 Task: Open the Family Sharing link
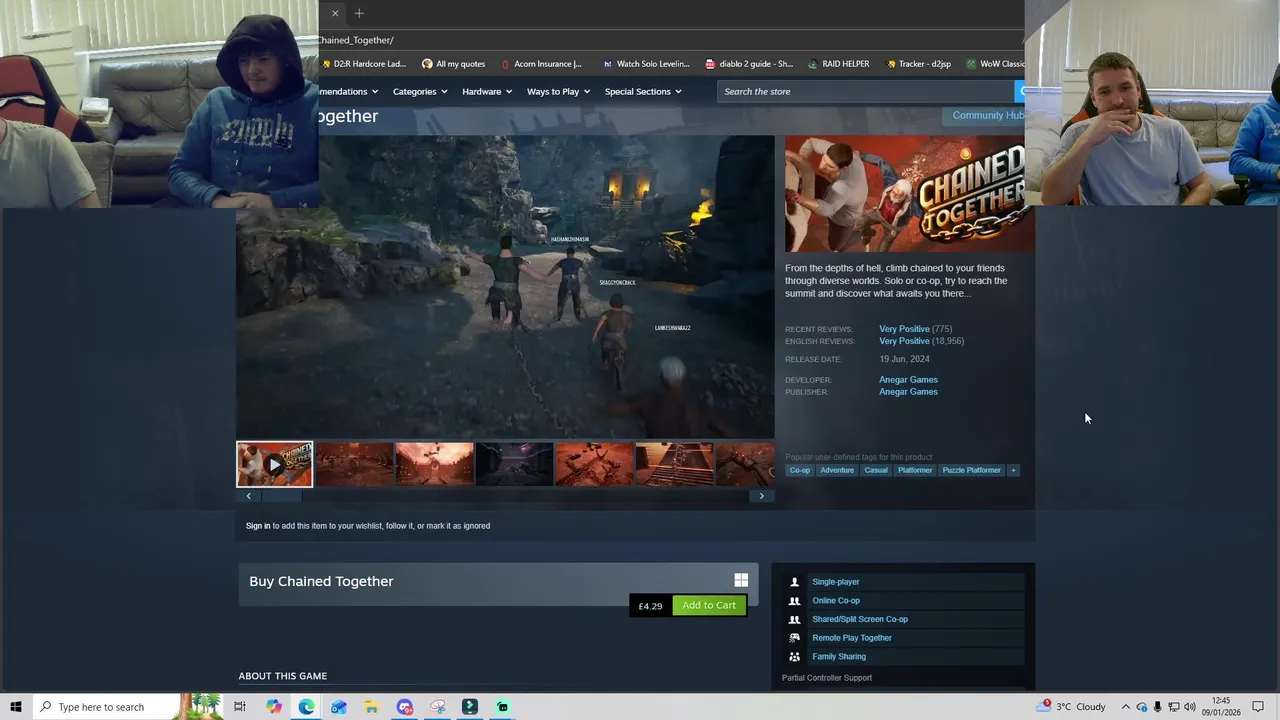[839, 657]
